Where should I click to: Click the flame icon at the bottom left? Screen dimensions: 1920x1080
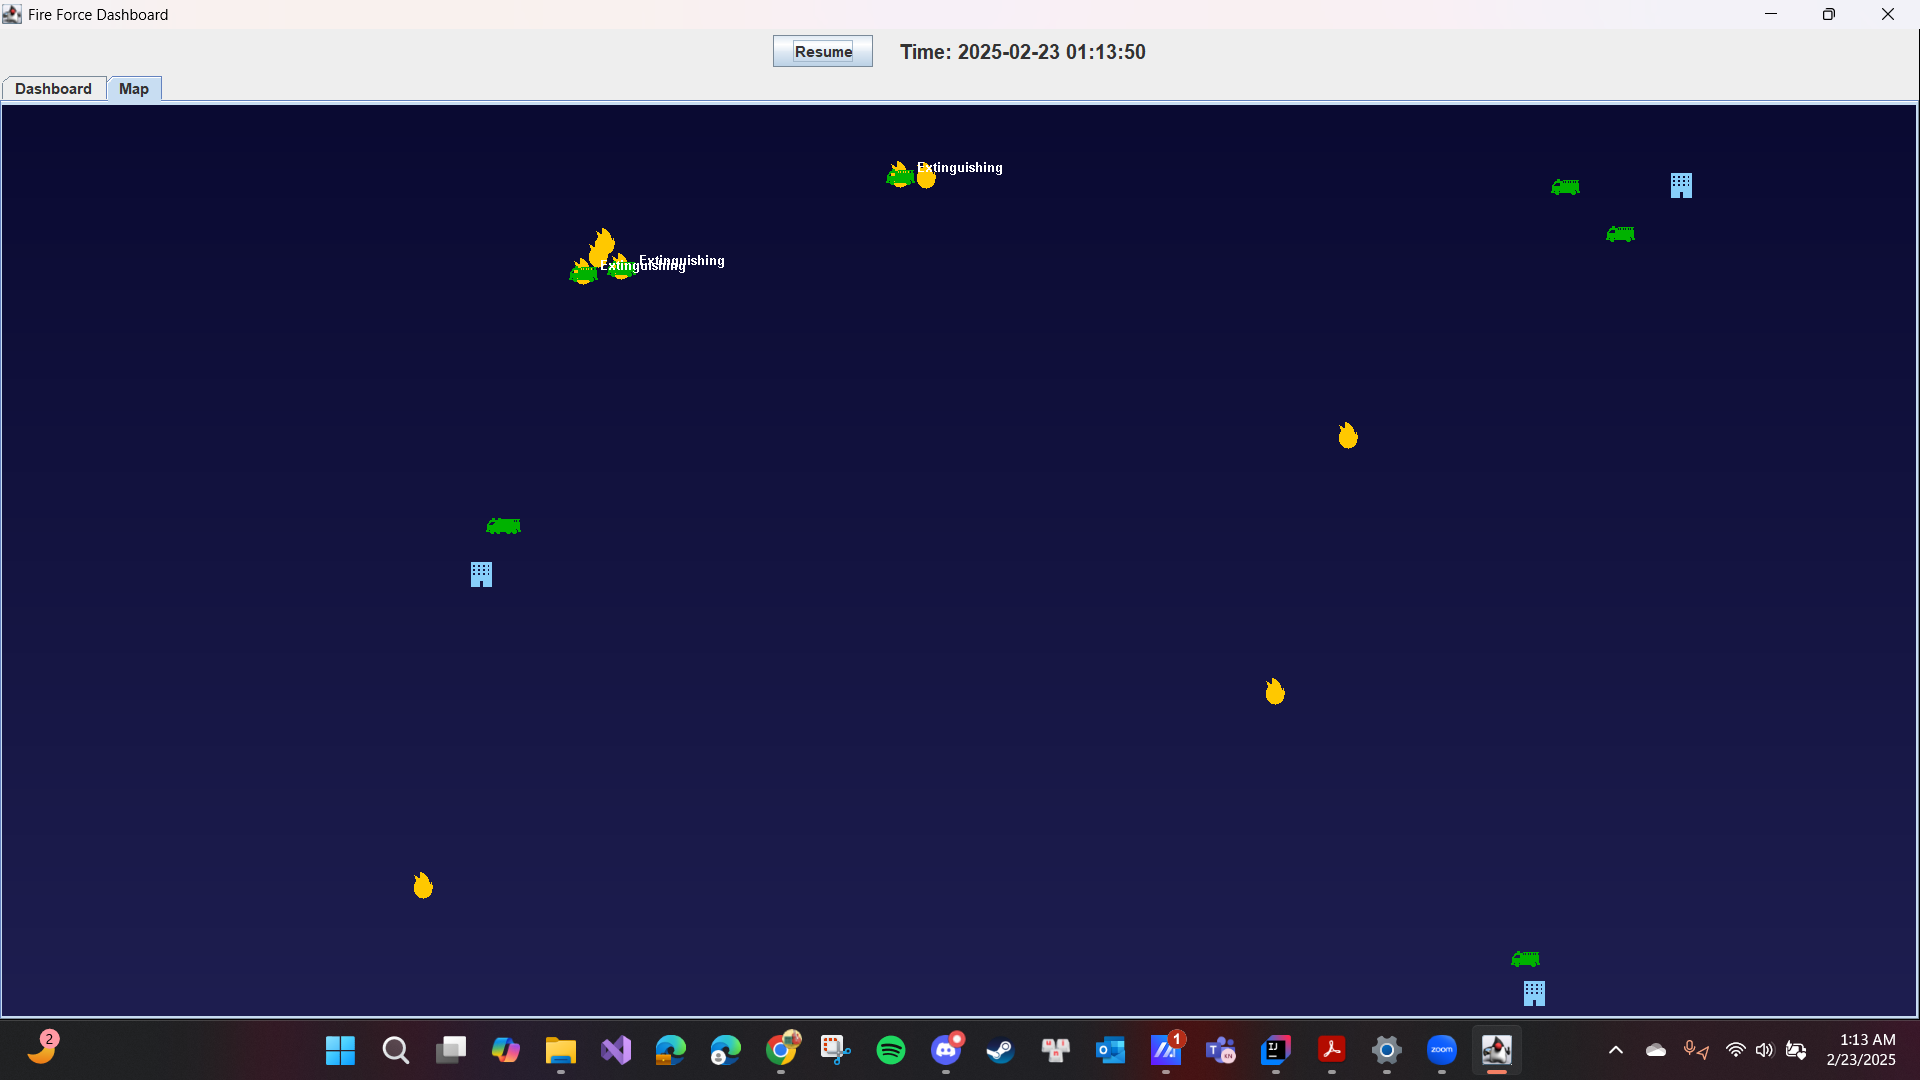(x=423, y=885)
